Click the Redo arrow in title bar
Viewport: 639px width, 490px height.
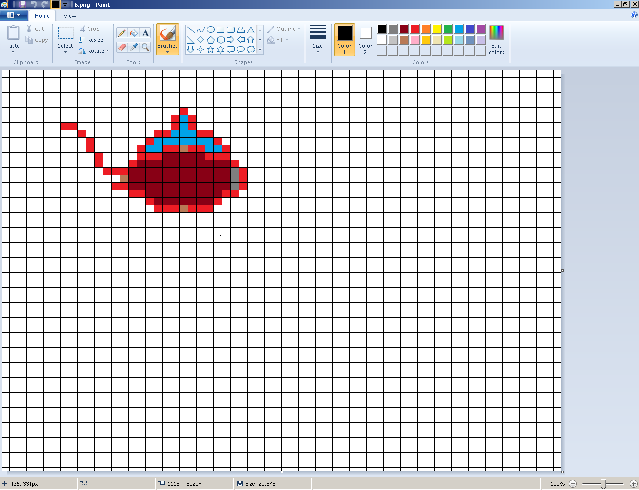coord(45,4)
